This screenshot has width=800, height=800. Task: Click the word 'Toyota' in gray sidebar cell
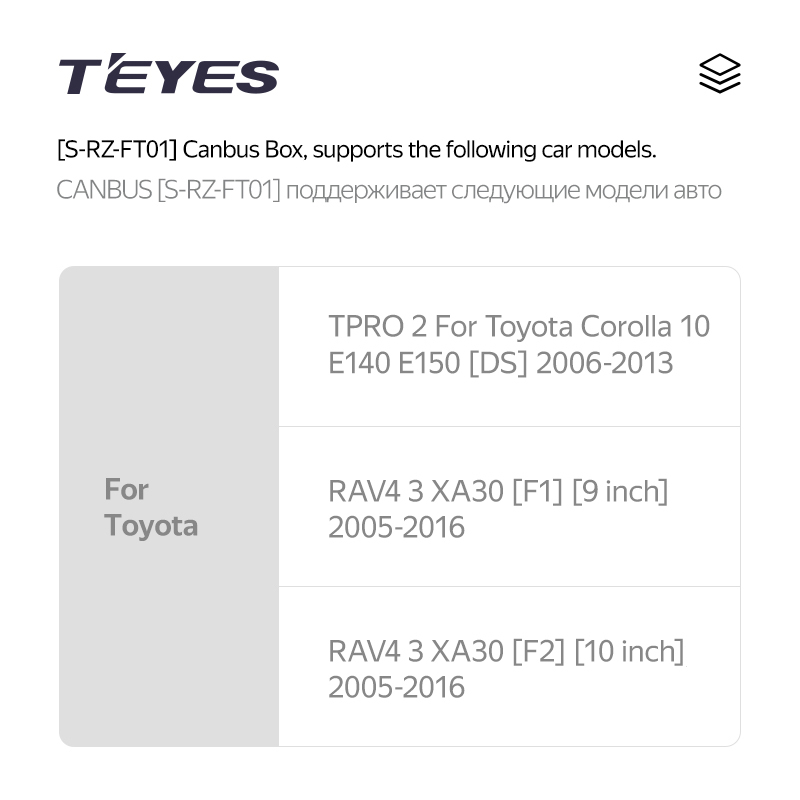[x=151, y=526]
